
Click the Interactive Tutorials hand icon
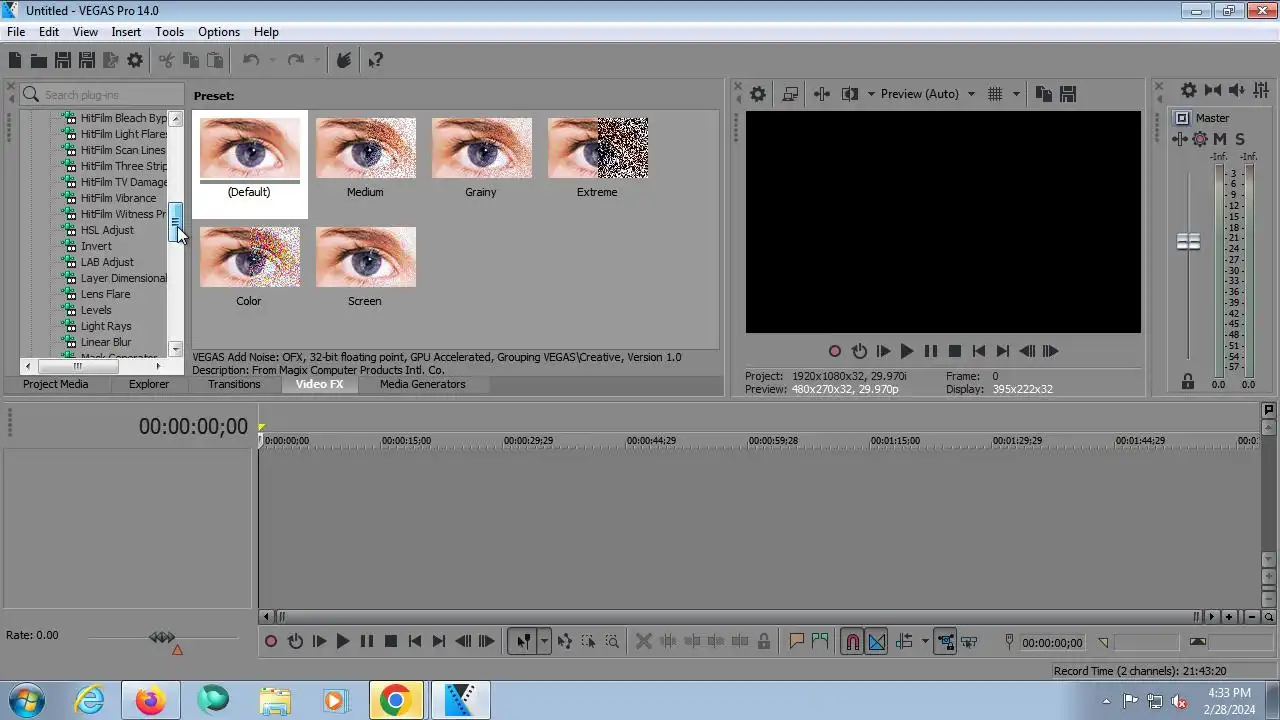point(343,61)
